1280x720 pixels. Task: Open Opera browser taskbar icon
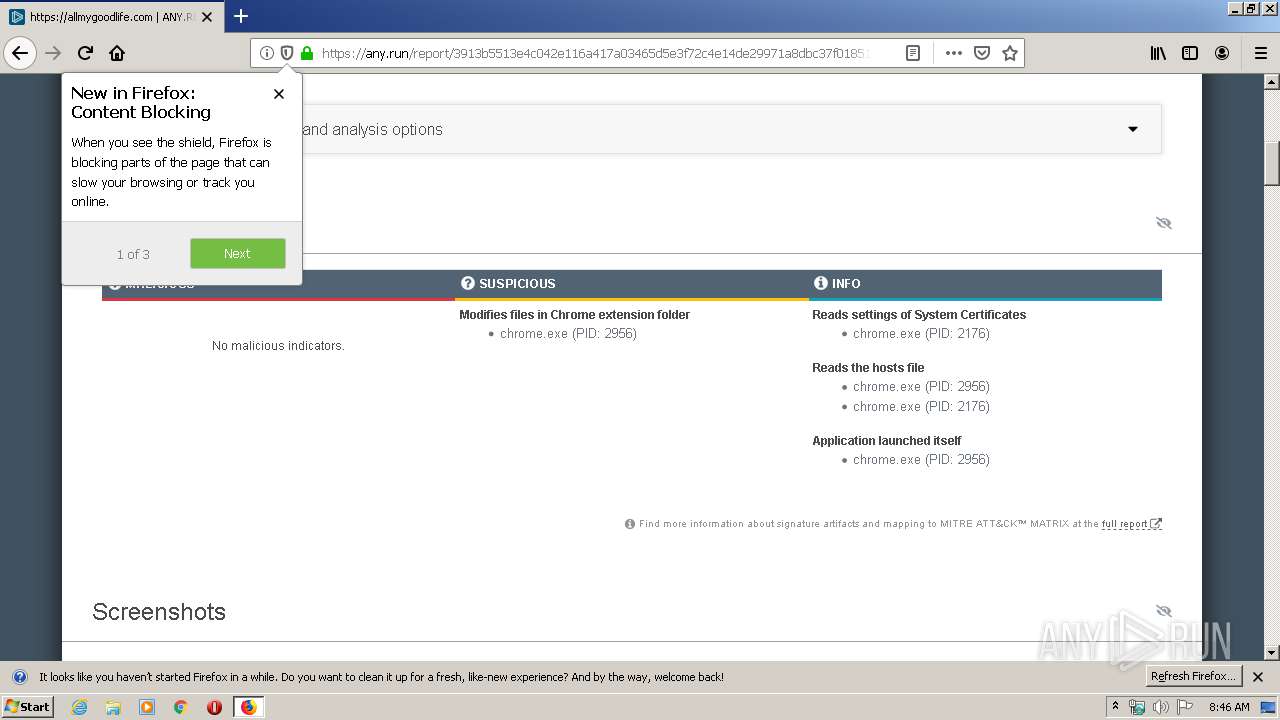[214, 707]
